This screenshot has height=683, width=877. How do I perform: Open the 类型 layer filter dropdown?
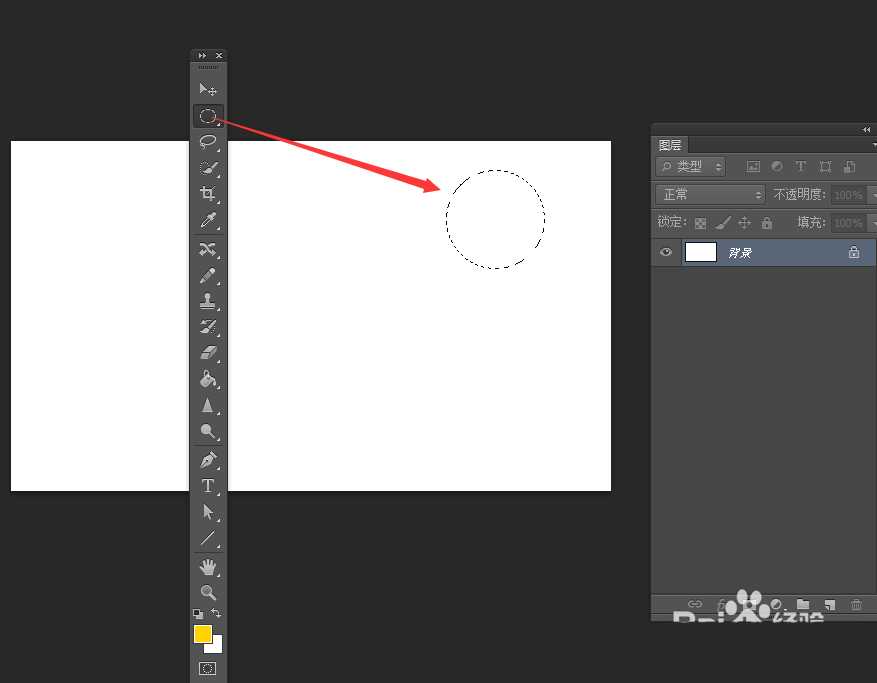(690, 166)
